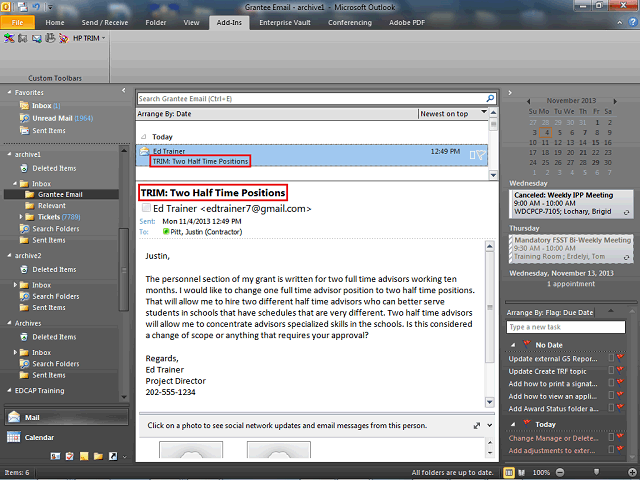Select the Relevant folder
640x480 pixels.
pyautogui.click(x=51, y=206)
